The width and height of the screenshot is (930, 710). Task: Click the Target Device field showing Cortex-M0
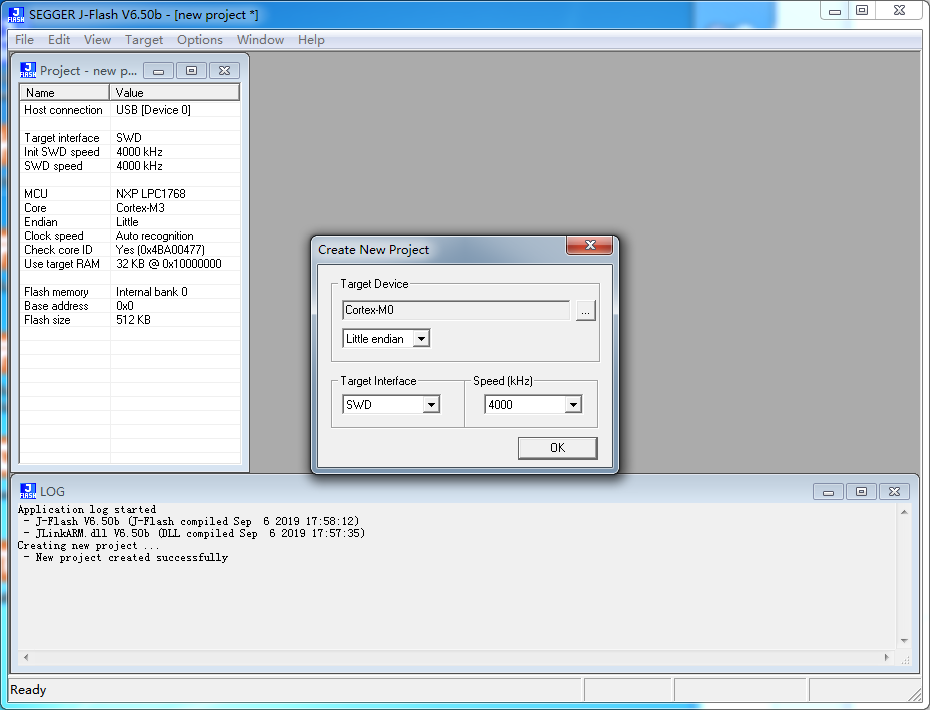pyautogui.click(x=456, y=310)
